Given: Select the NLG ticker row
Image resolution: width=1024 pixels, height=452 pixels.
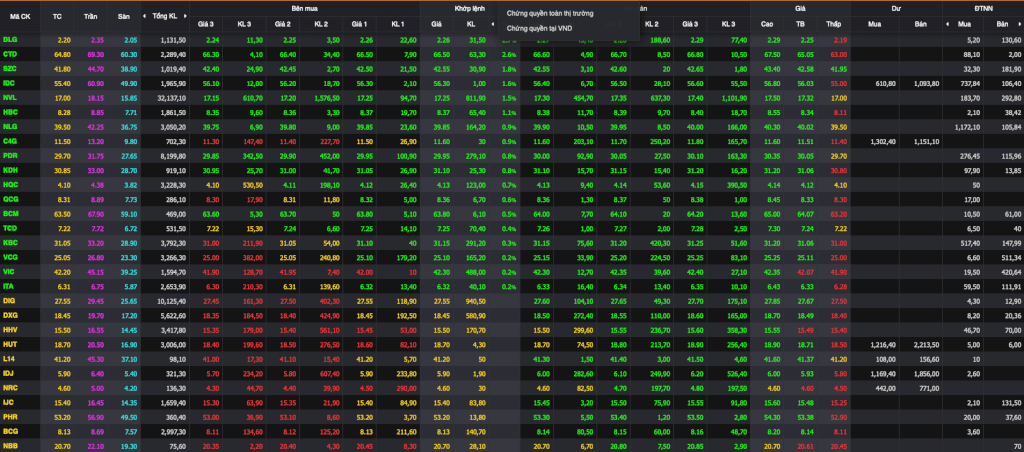Looking at the screenshot, I should tap(10, 126).
